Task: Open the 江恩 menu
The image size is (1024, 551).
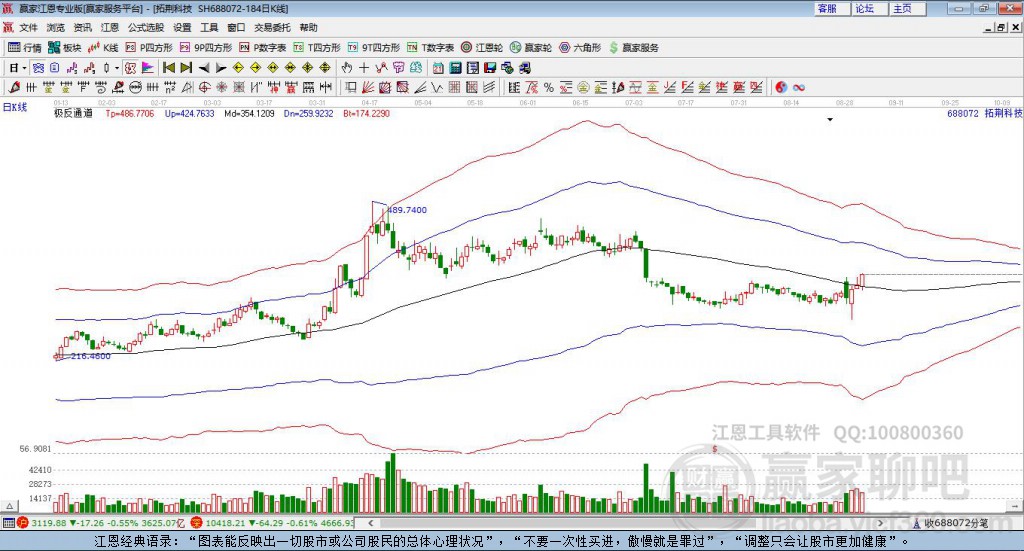Action: 110,27
